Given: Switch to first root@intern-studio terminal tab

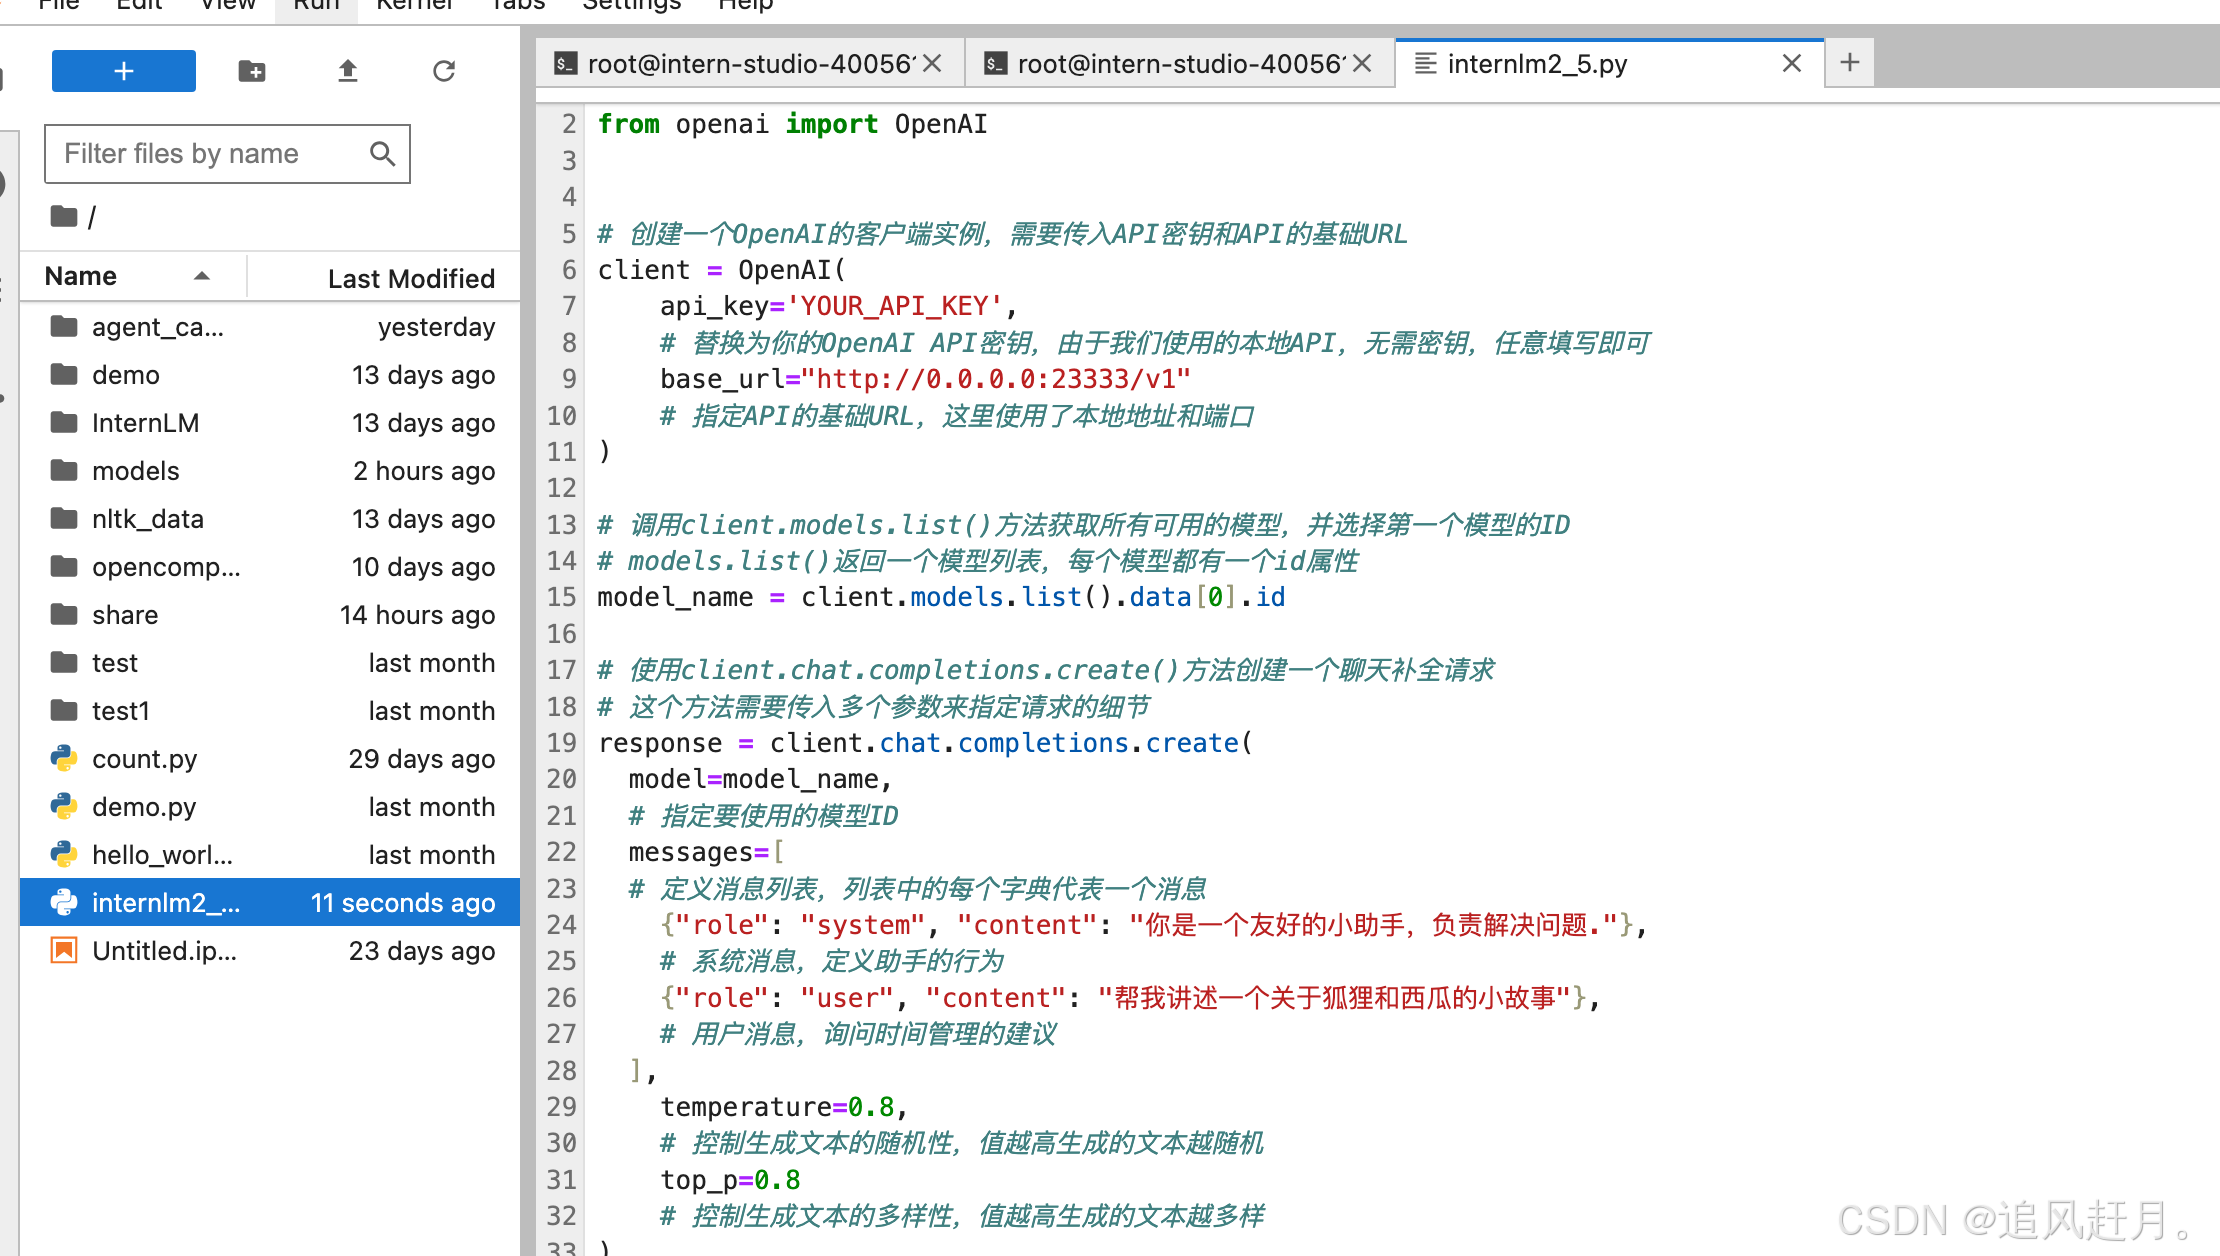Looking at the screenshot, I should tap(749, 64).
